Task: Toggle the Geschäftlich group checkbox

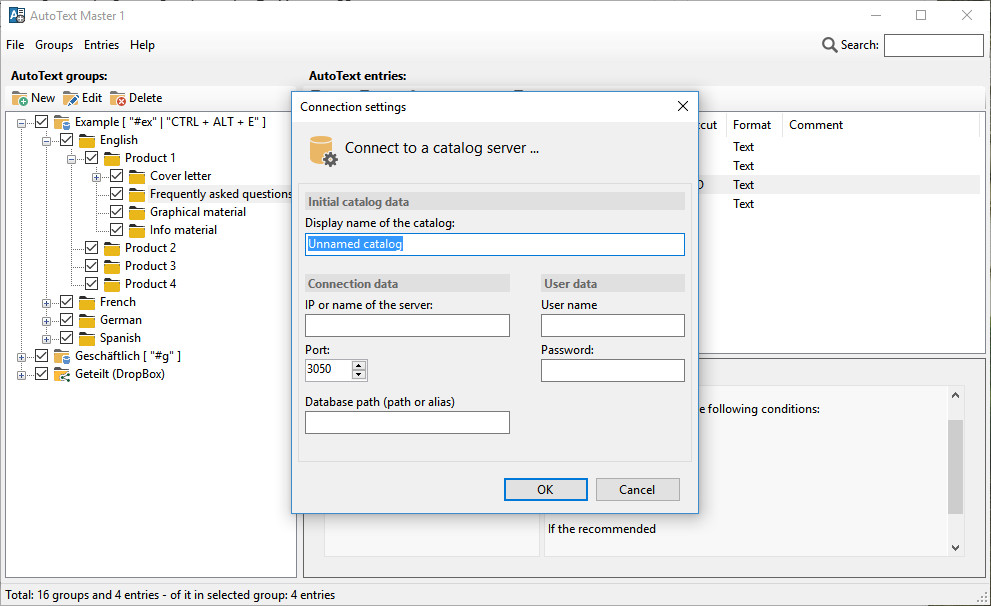Action: pyautogui.click(x=42, y=356)
